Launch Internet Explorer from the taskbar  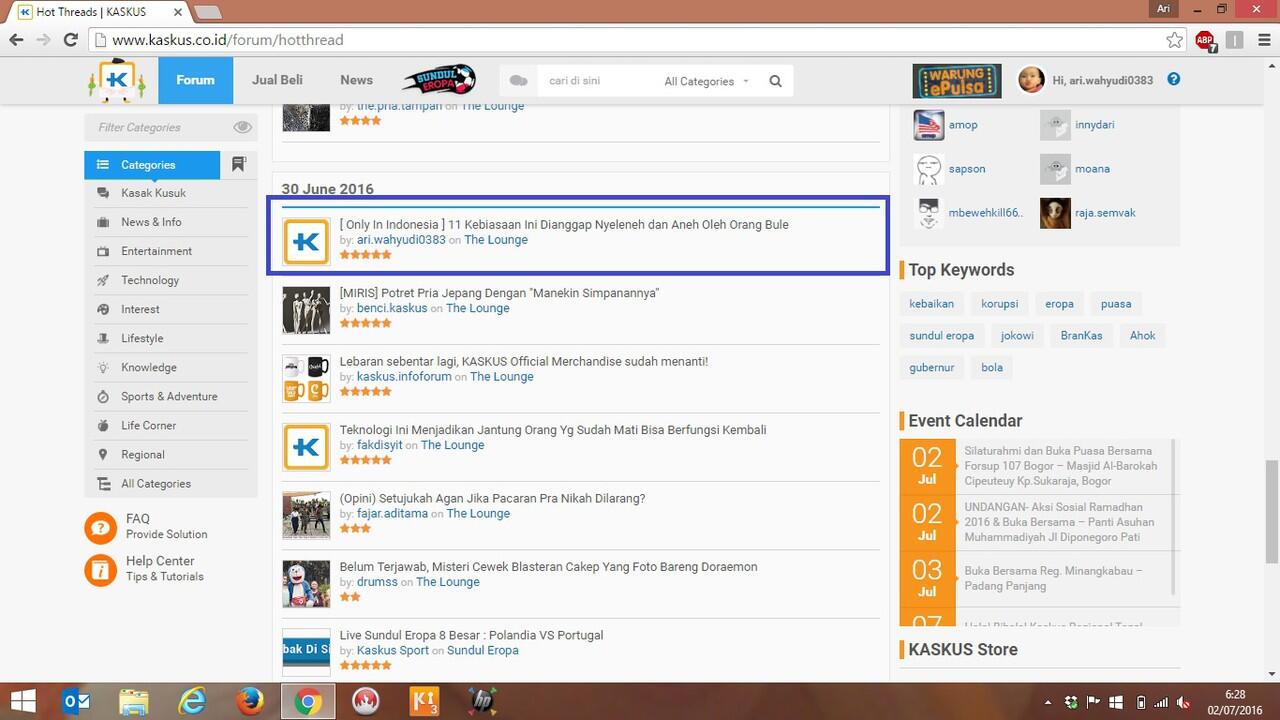(192, 702)
